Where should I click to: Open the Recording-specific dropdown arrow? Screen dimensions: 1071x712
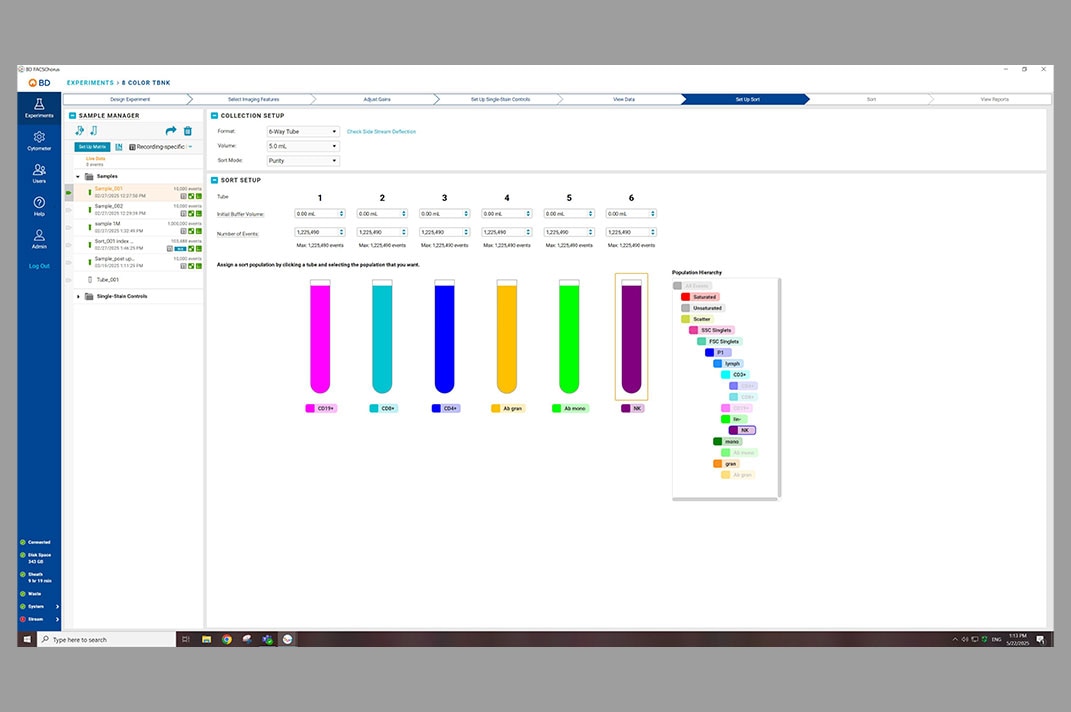(x=191, y=147)
